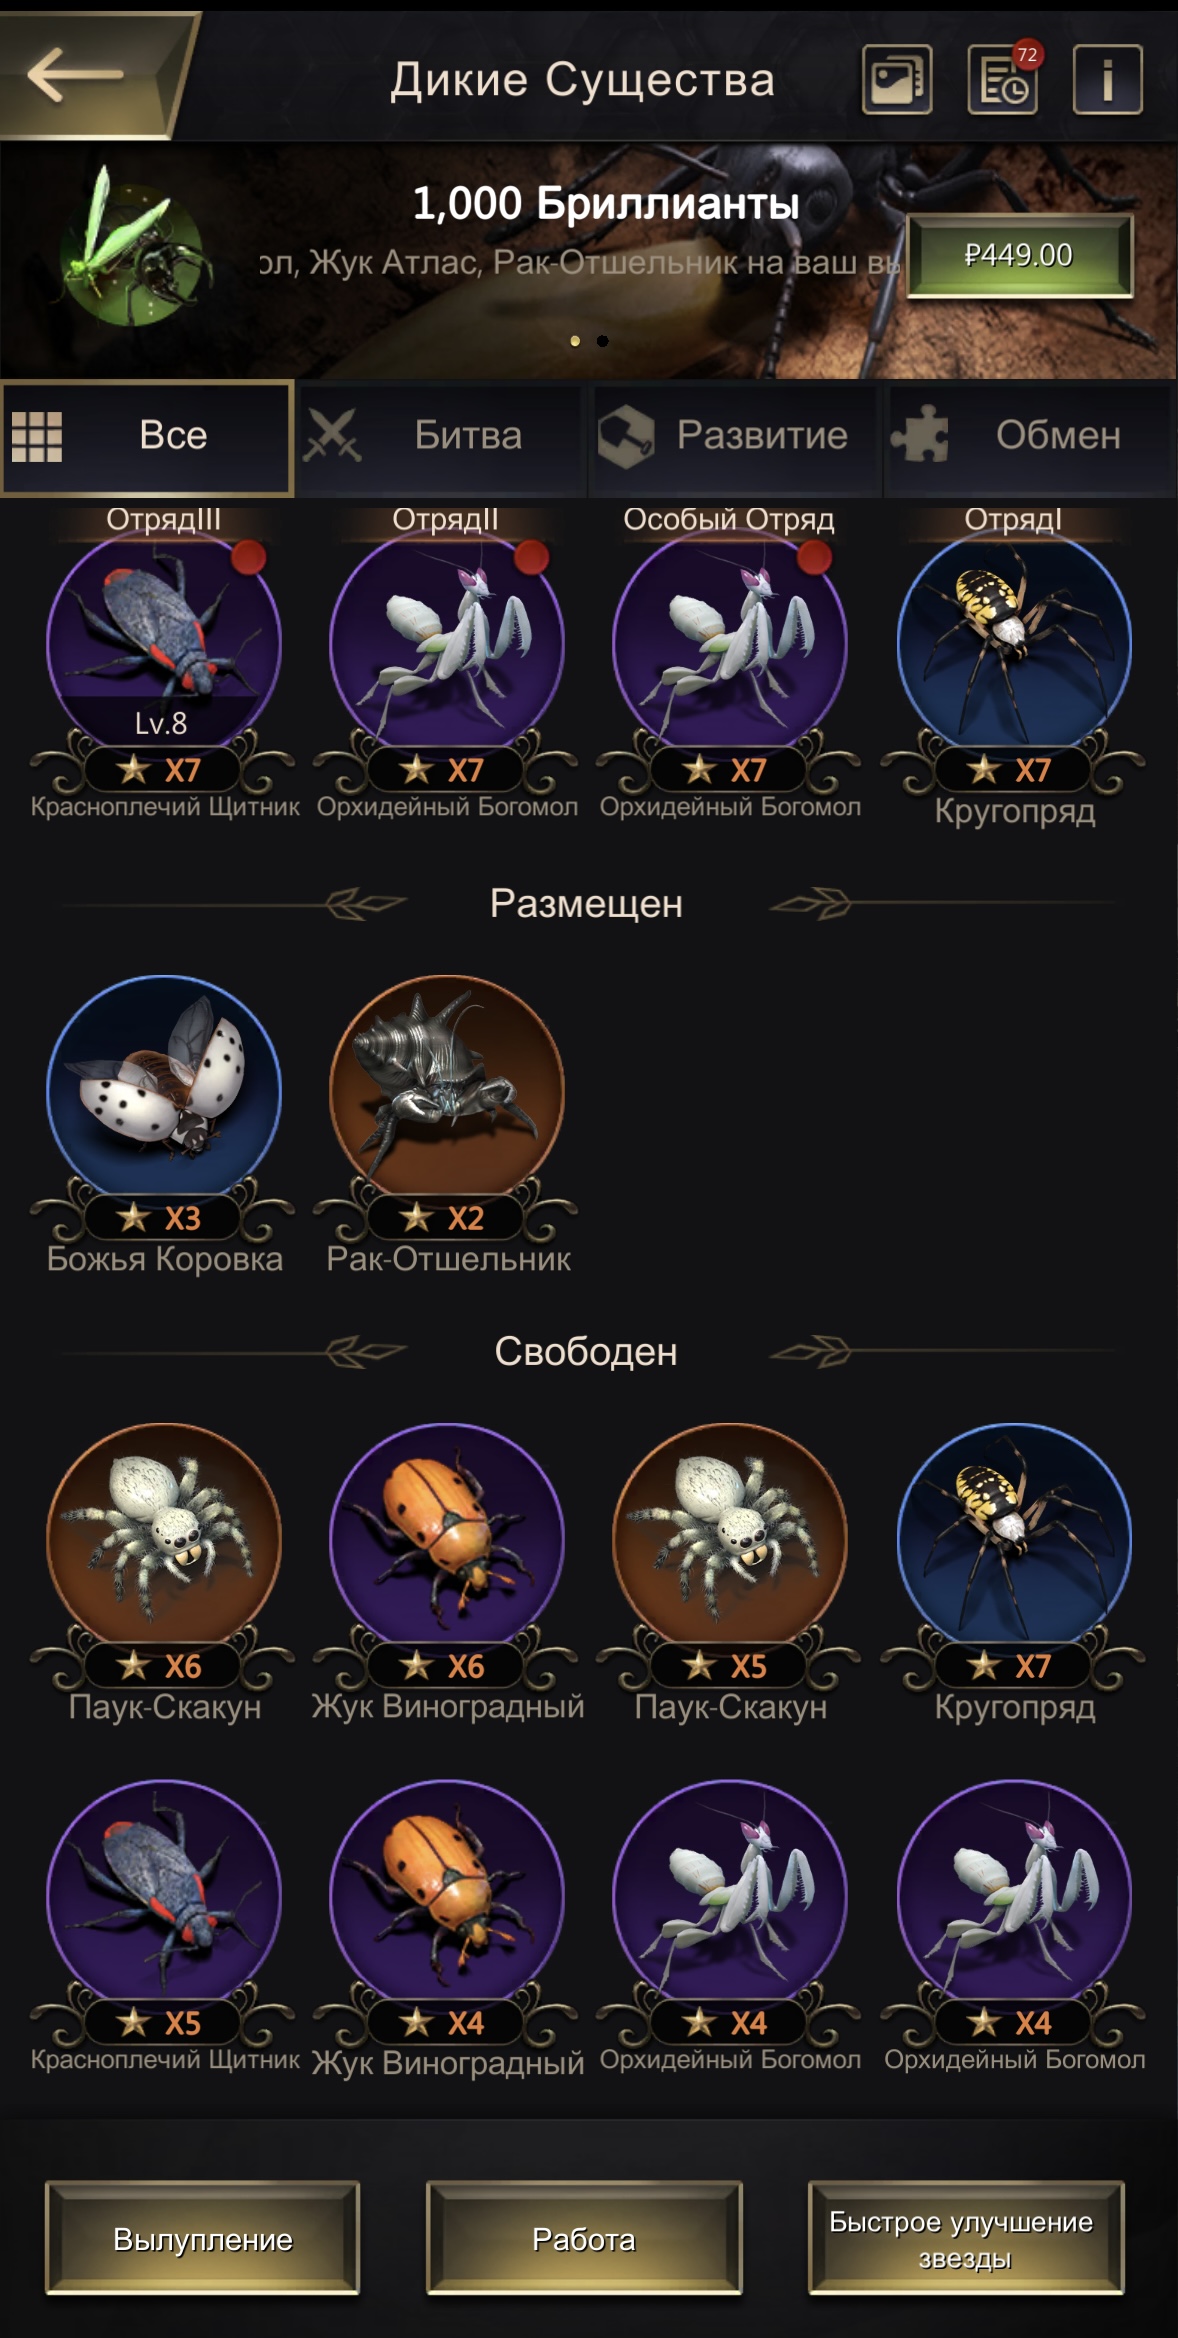Tap the back arrow in the header
This screenshot has height=2338, width=1178.
click(76, 75)
